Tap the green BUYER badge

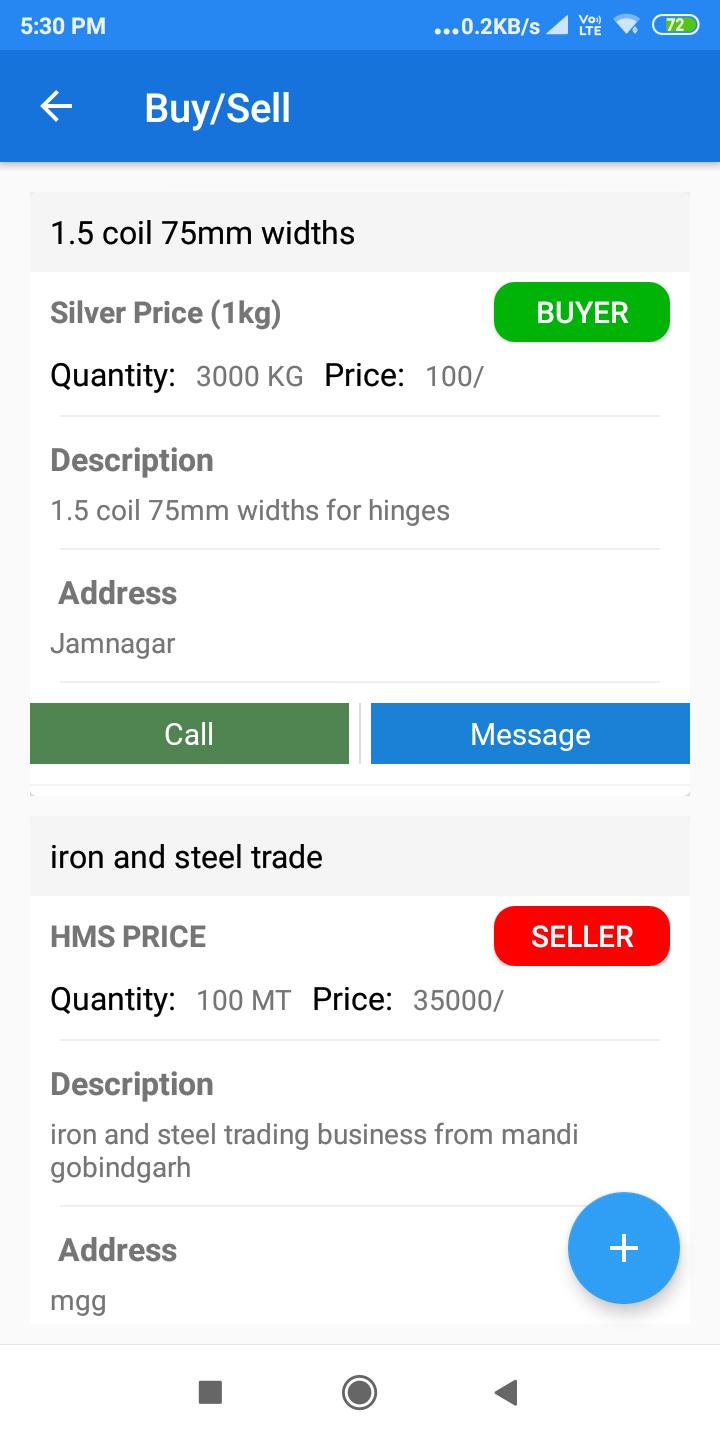point(581,312)
